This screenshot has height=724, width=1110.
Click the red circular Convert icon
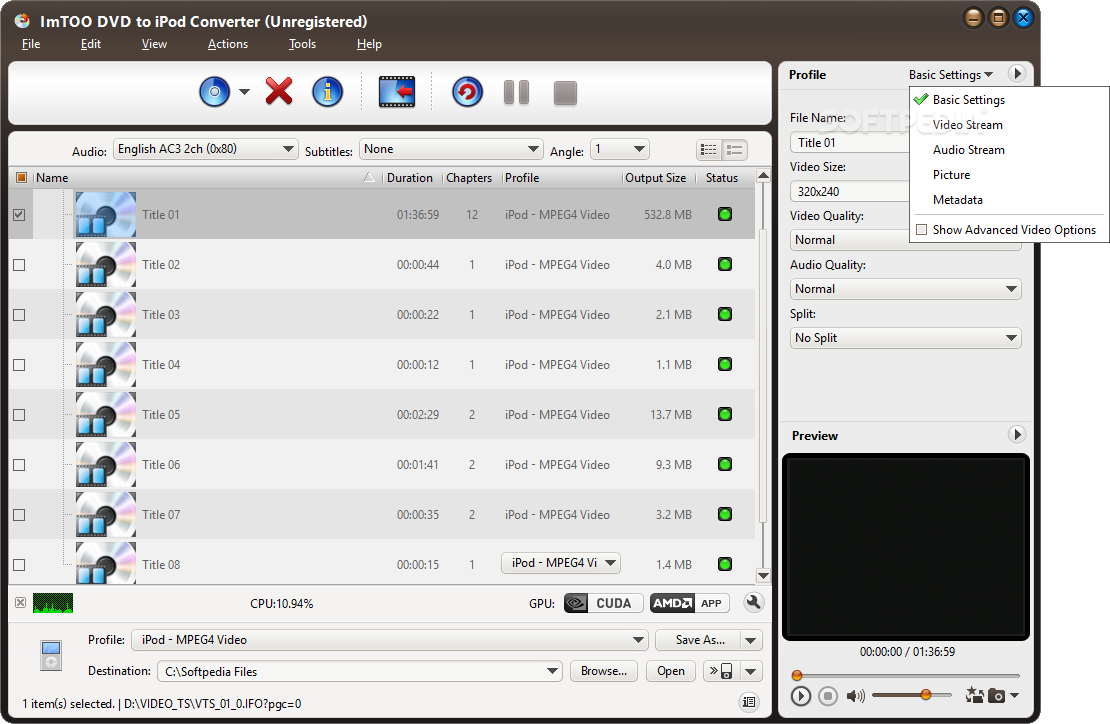point(467,92)
